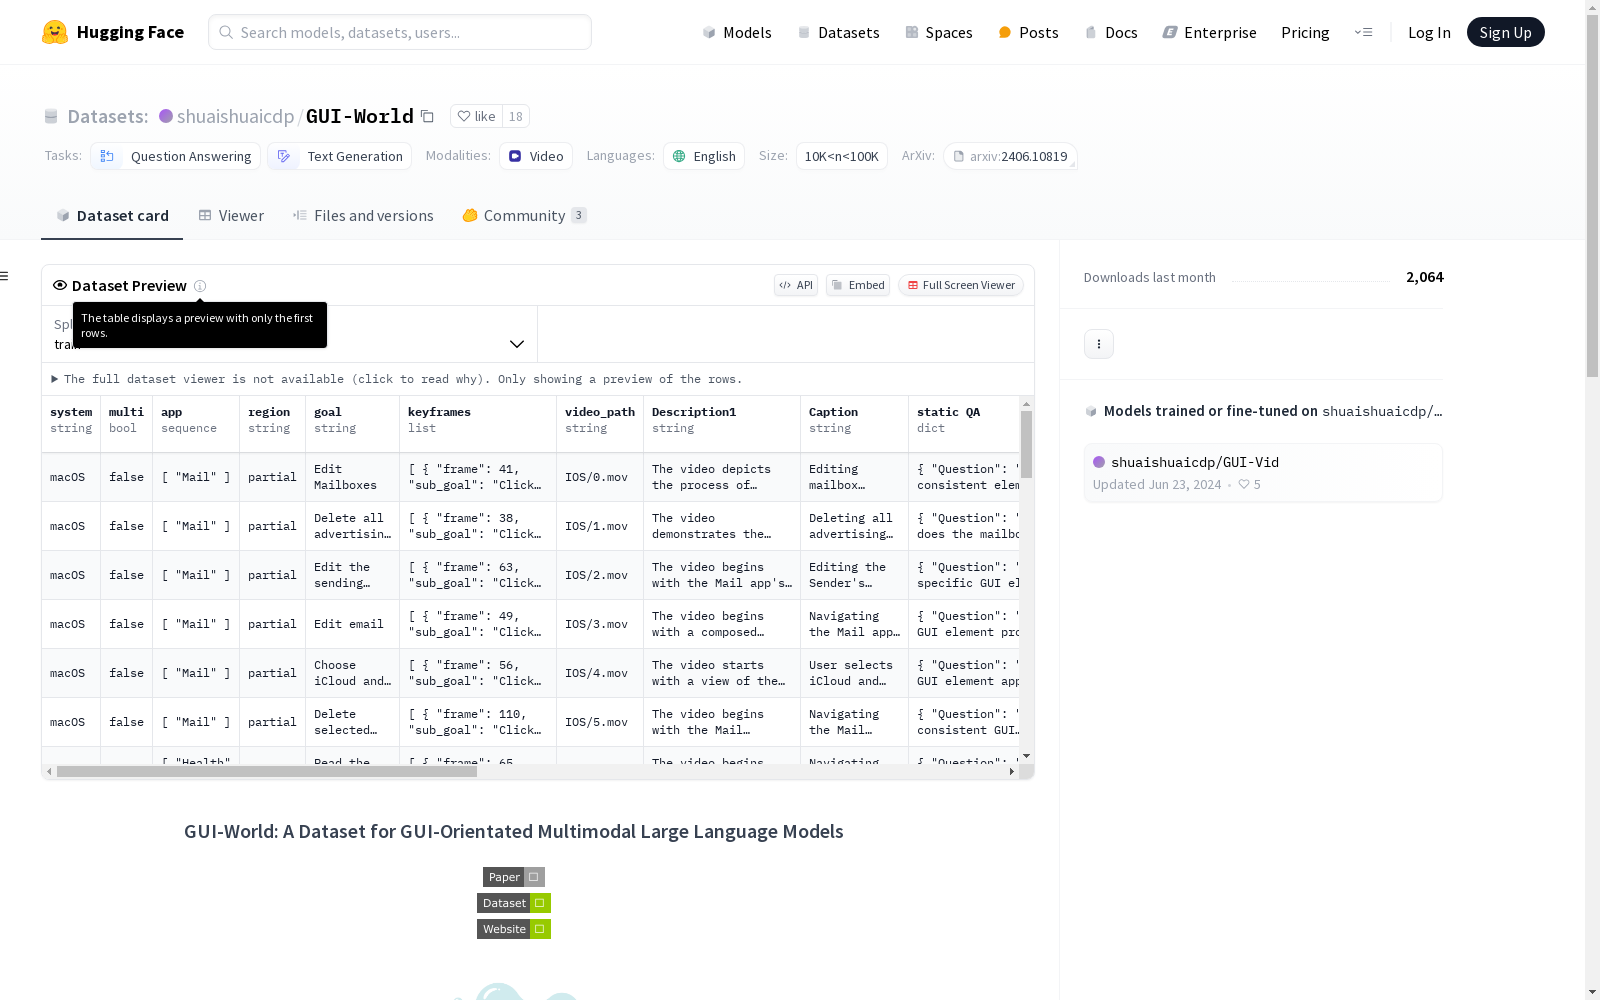The image size is (1600, 1000).
Task: Click the GUI-World dataset title
Action: [x=359, y=116]
